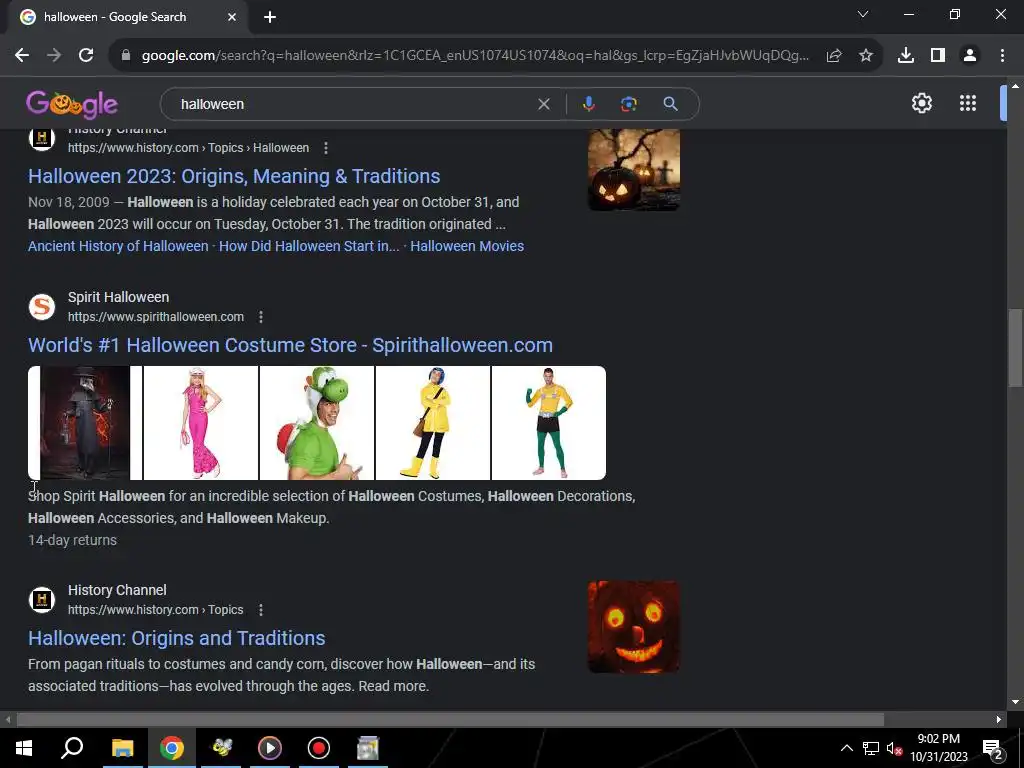Image resolution: width=1024 pixels, height=768 pixels.
Task: Click the scrollbar down arrow
Action: (1015, 703)
